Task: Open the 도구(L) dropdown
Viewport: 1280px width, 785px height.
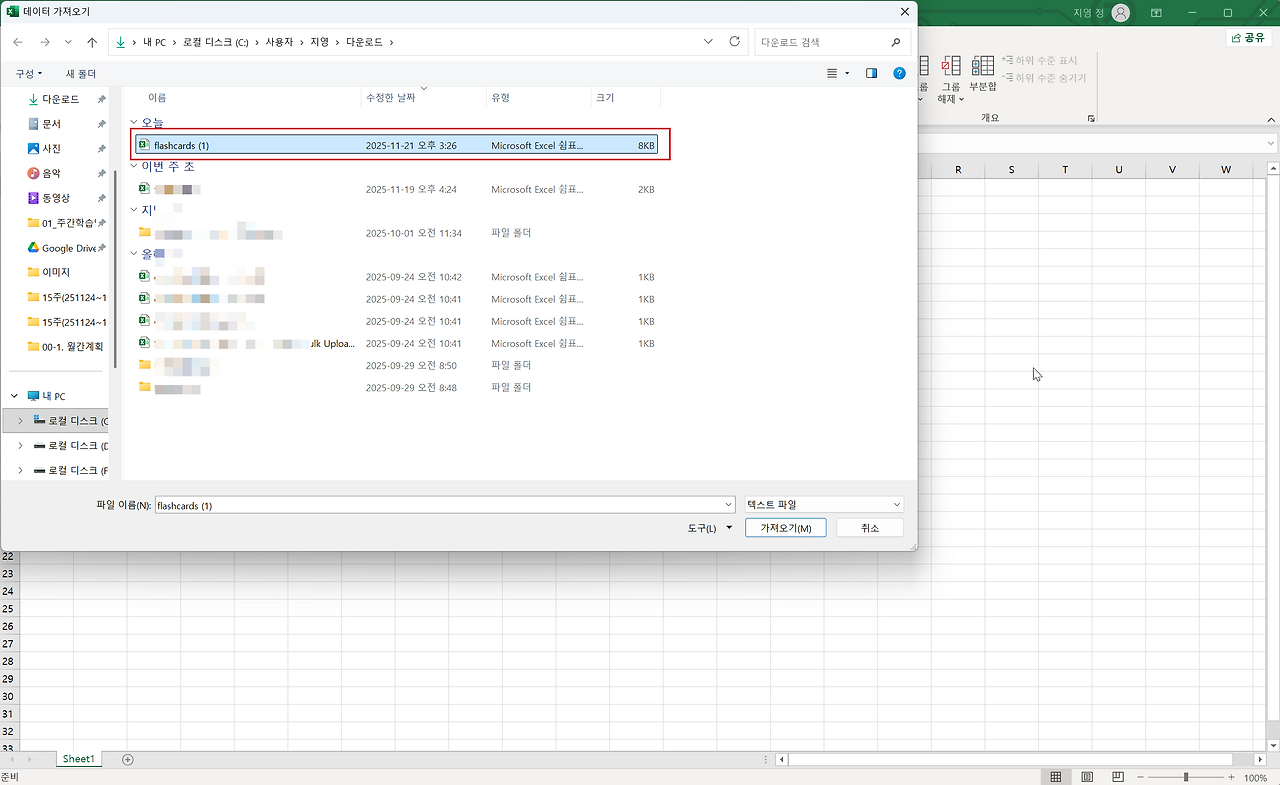Action: point(710,527)
